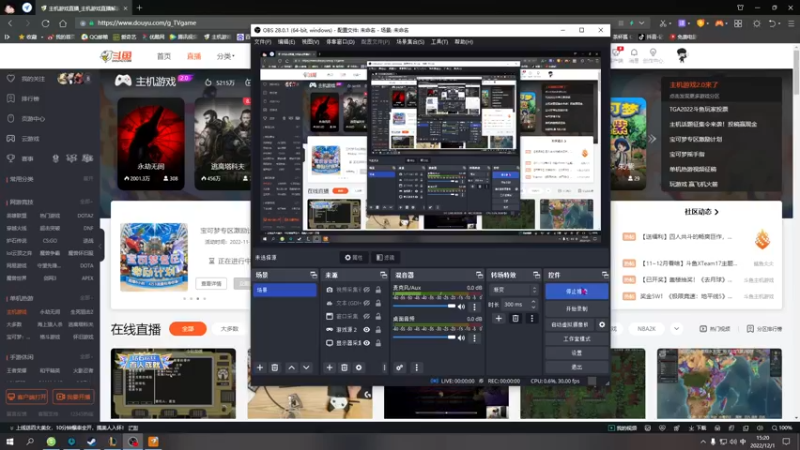
Task: Move scene down with the down arrow
Action: 306,367
